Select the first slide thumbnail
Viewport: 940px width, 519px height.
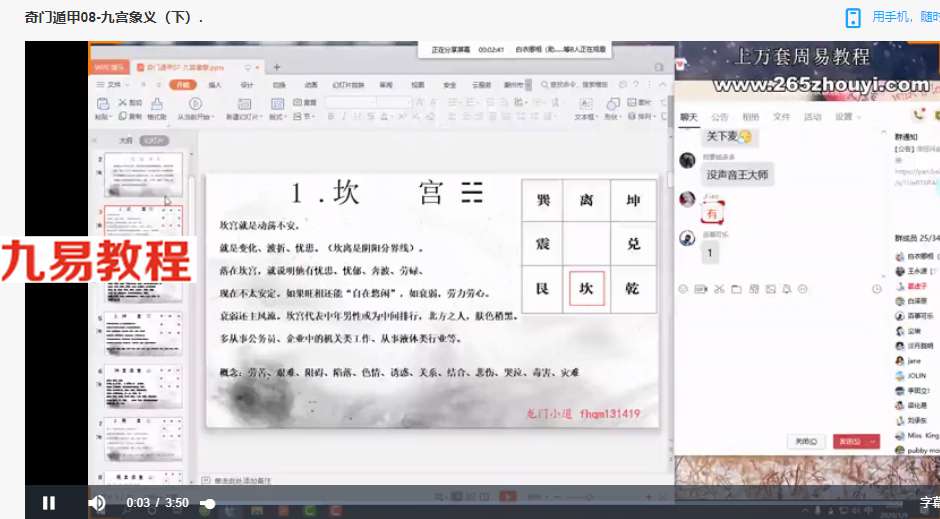(143, 173)
